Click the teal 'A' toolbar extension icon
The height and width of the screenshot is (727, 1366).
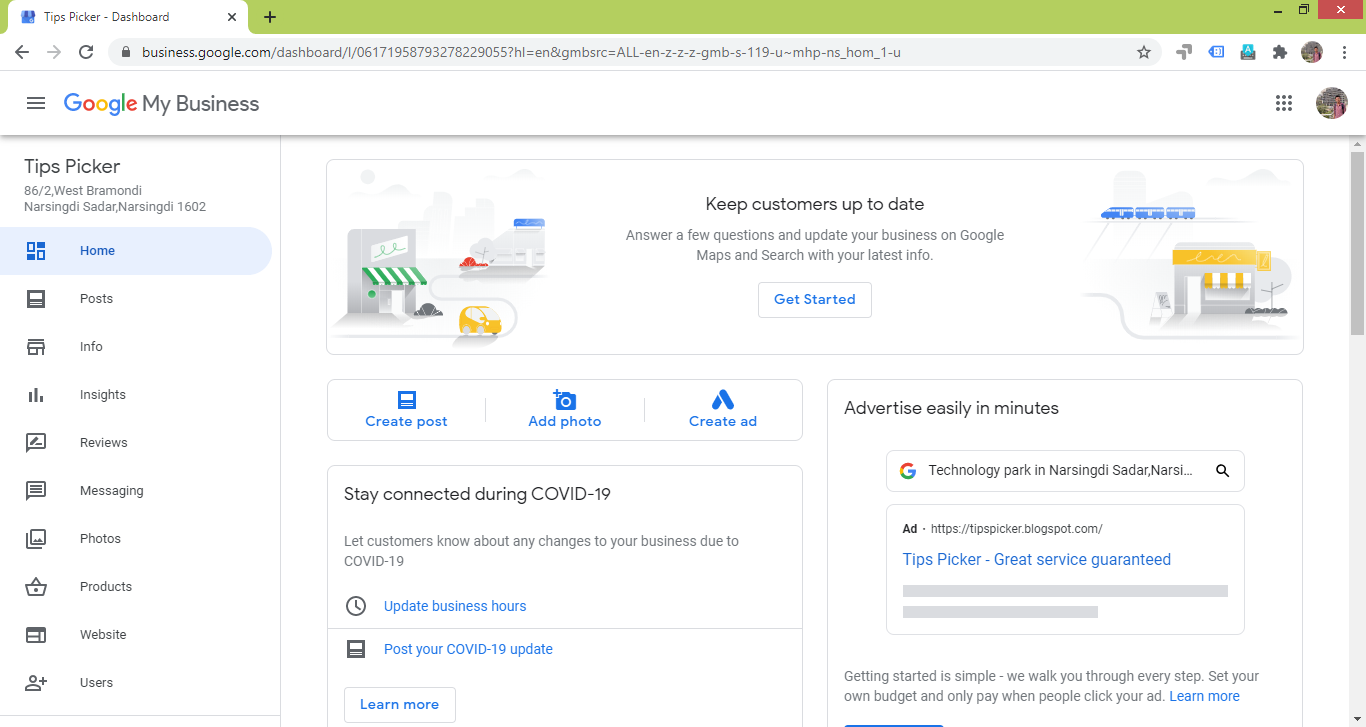(x=1248, y=52)
